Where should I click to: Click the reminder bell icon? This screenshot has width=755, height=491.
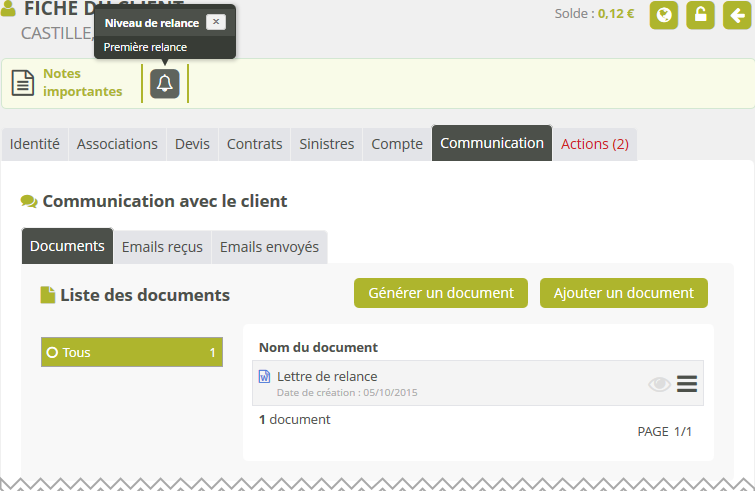[x=165, y=84]
